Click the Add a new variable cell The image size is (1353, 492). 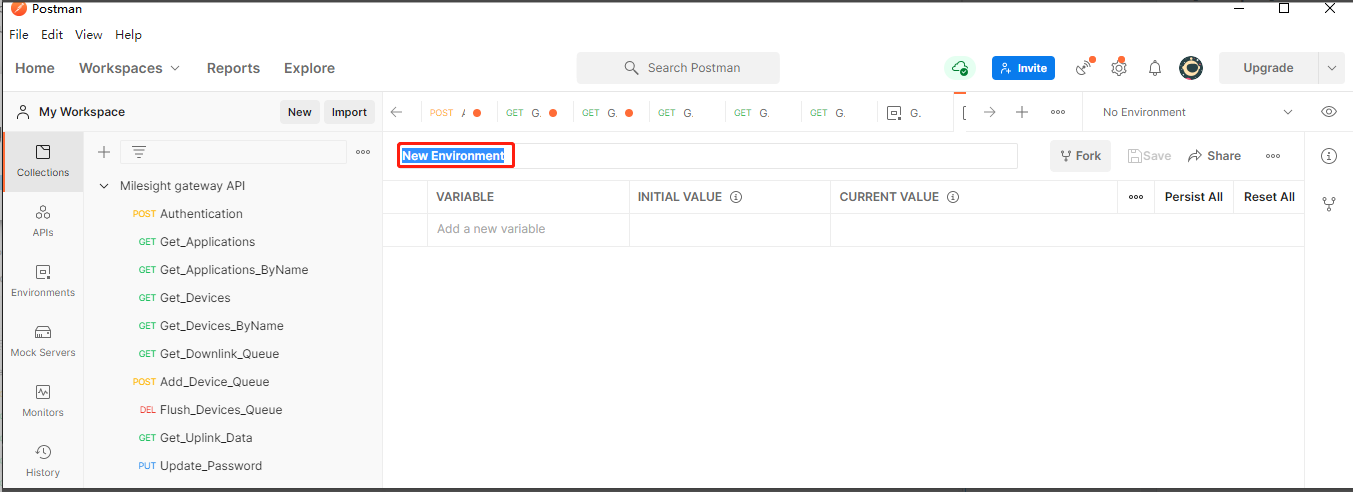tap(528, 229)
